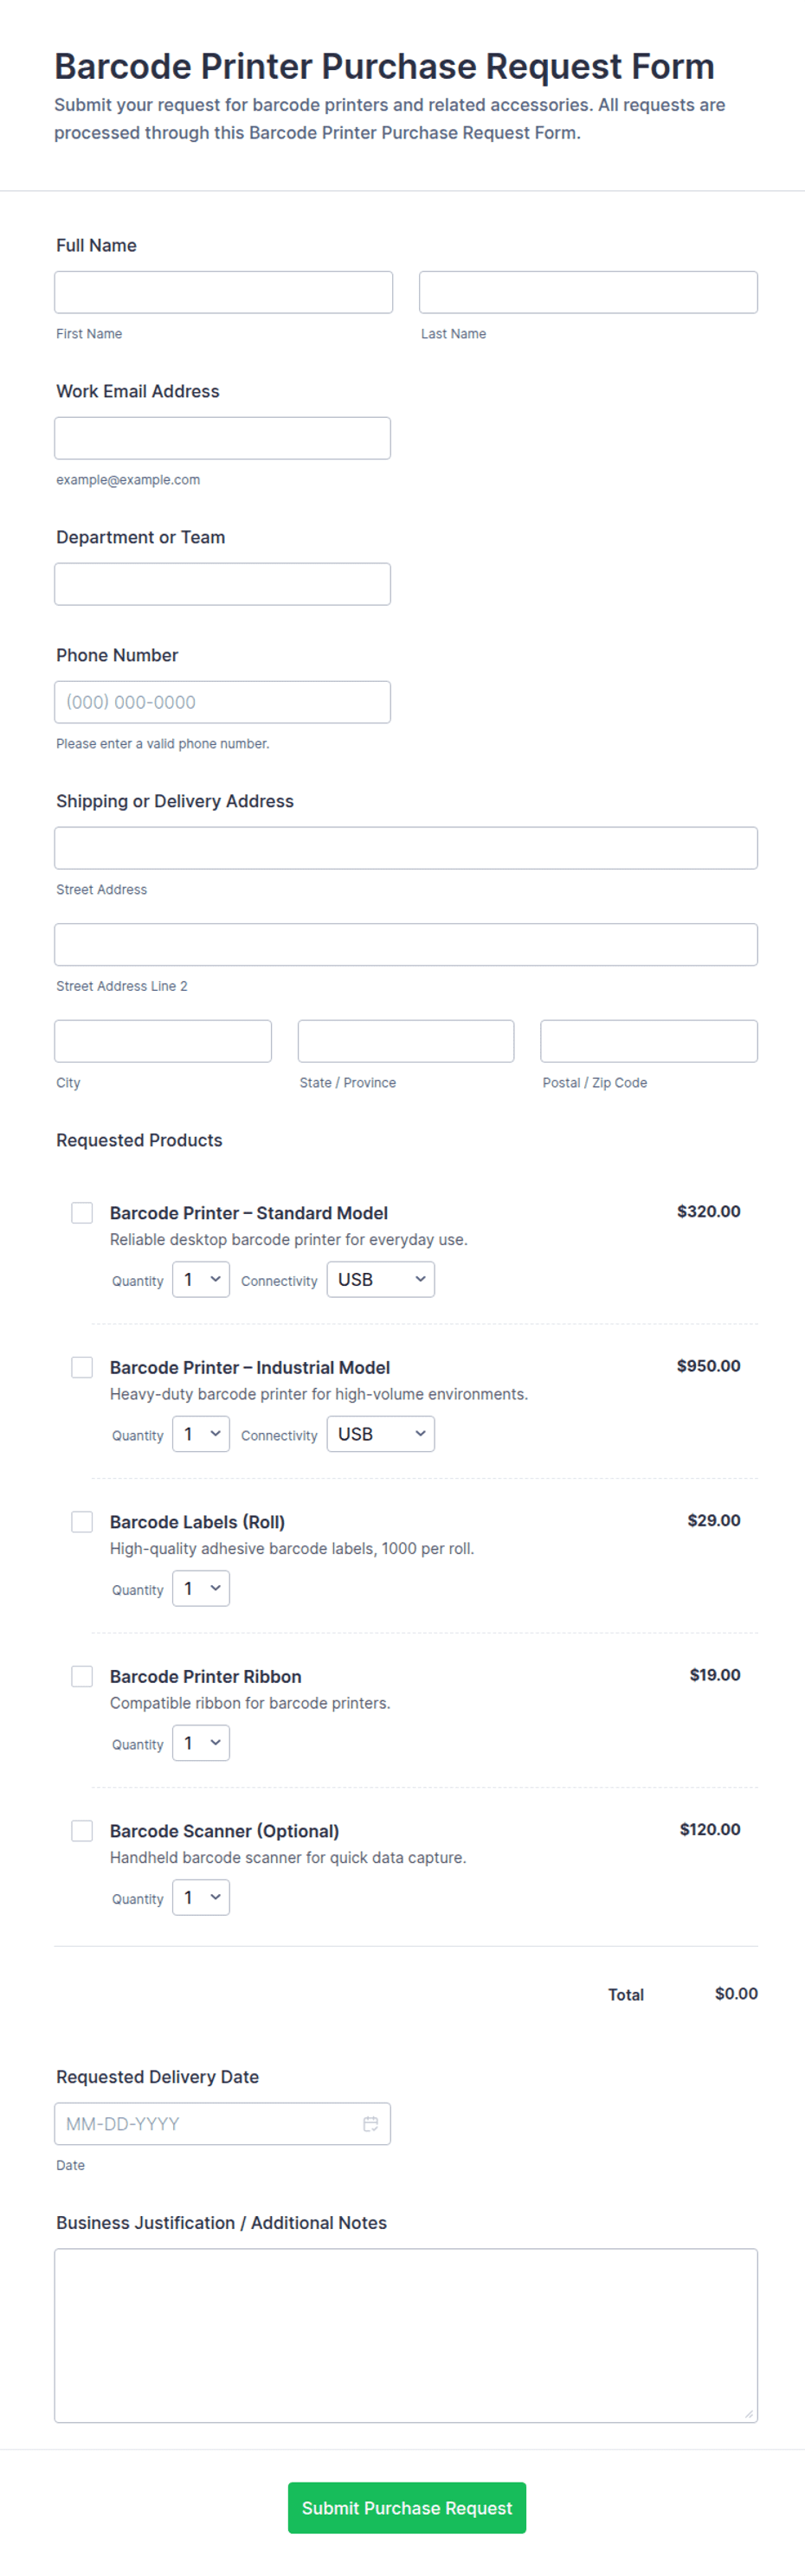The height and width of the screenshot is (2576, 805).
Task: Click into the Last Name field
Action: click(588, 292)
